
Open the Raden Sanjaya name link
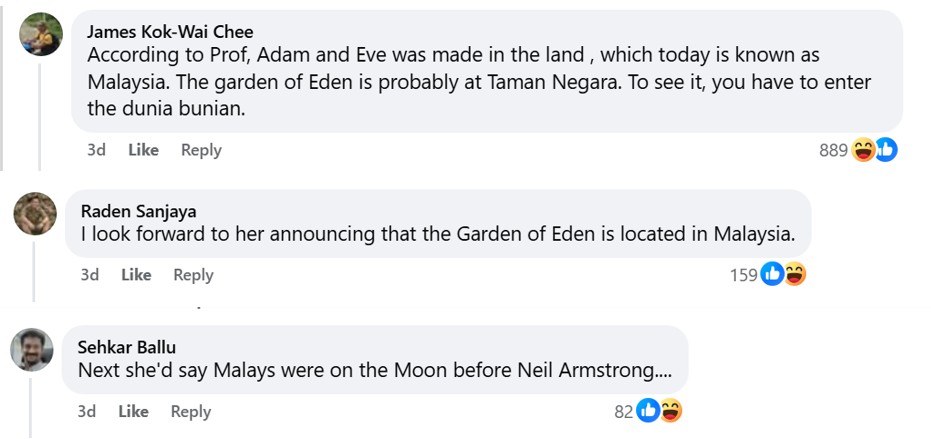138,211
